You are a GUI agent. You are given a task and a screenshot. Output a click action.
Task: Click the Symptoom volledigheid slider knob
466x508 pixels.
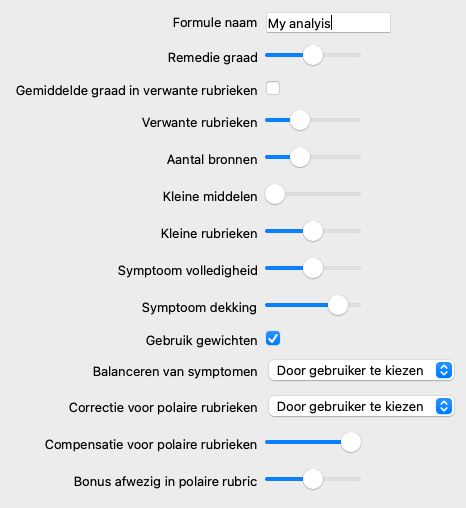[x=313, y=268]
